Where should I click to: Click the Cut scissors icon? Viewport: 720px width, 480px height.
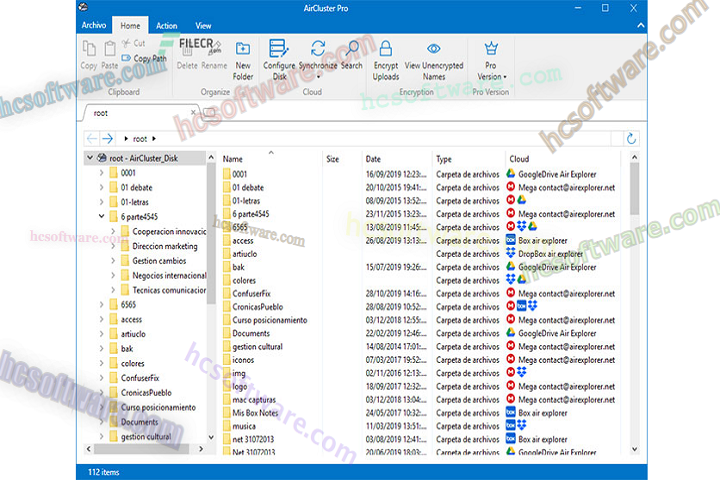(x=126, y=43)
